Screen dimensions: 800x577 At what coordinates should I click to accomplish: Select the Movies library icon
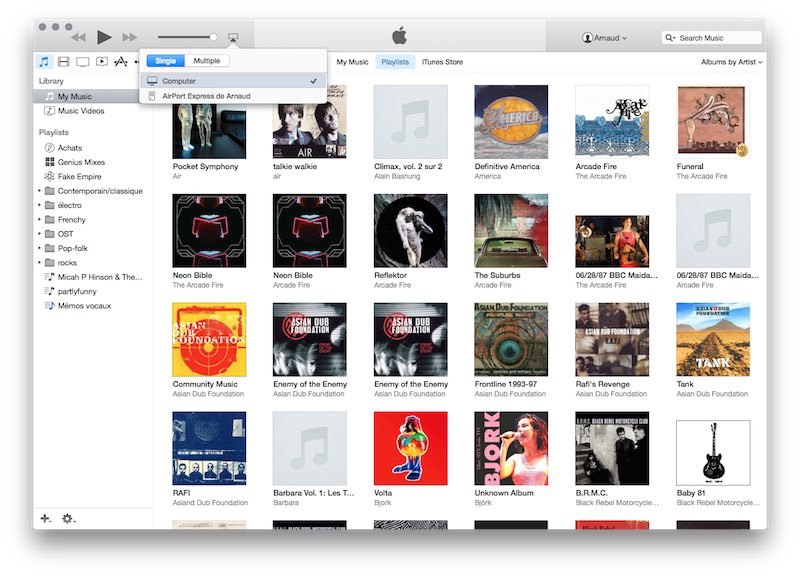pos(64,62)
